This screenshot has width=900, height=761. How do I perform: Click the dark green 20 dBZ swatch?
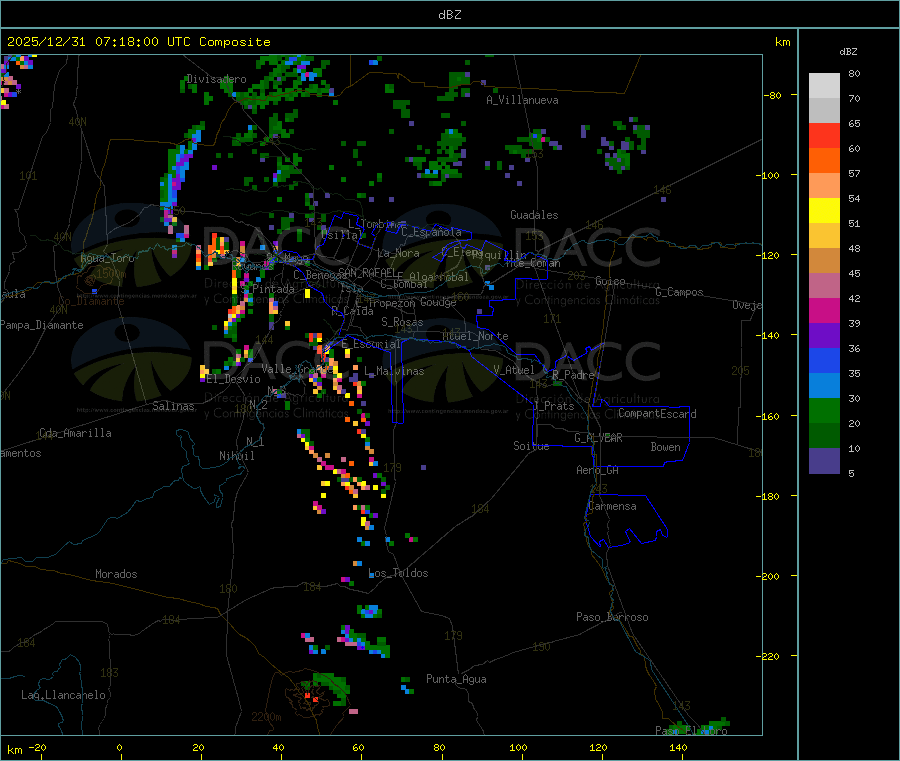[x=824, y=436]
